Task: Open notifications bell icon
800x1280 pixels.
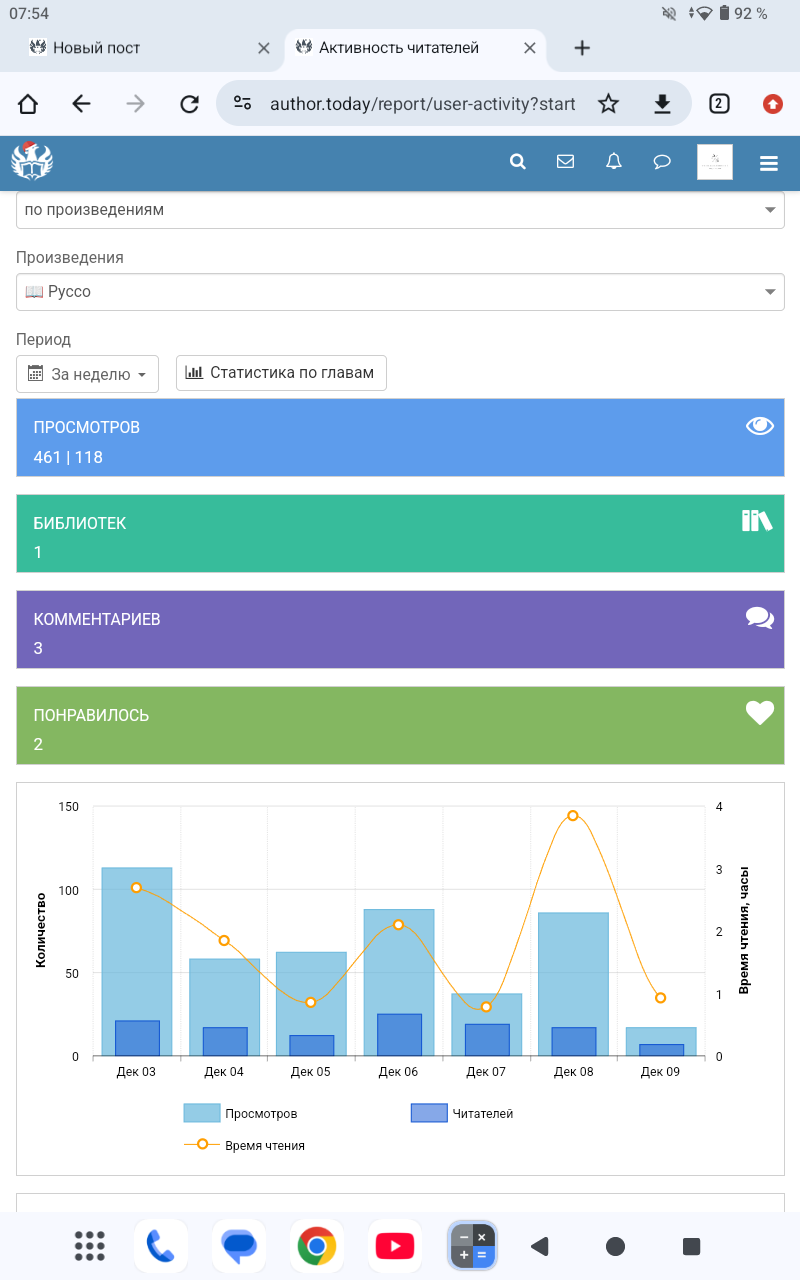Action: pos(614,162)
